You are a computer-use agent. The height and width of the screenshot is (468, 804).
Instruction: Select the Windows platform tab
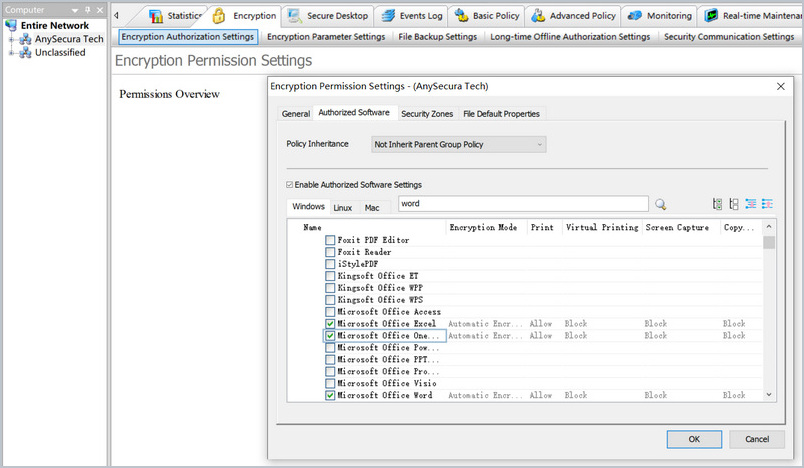tap(308, 206)
